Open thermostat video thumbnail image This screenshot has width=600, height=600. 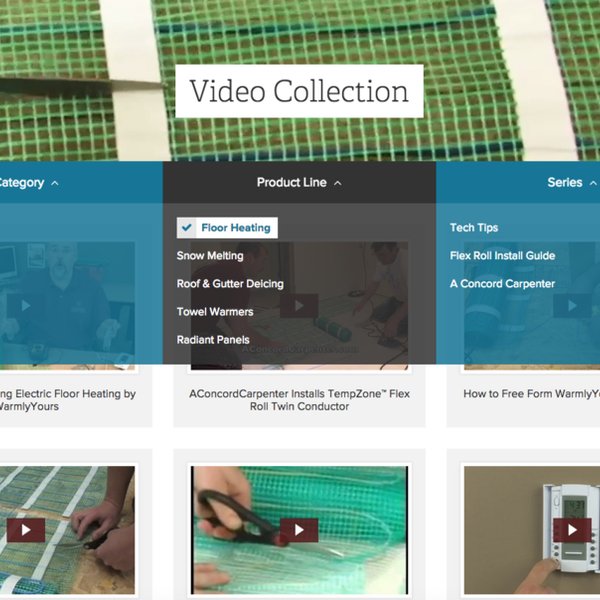tap(532, 530)
